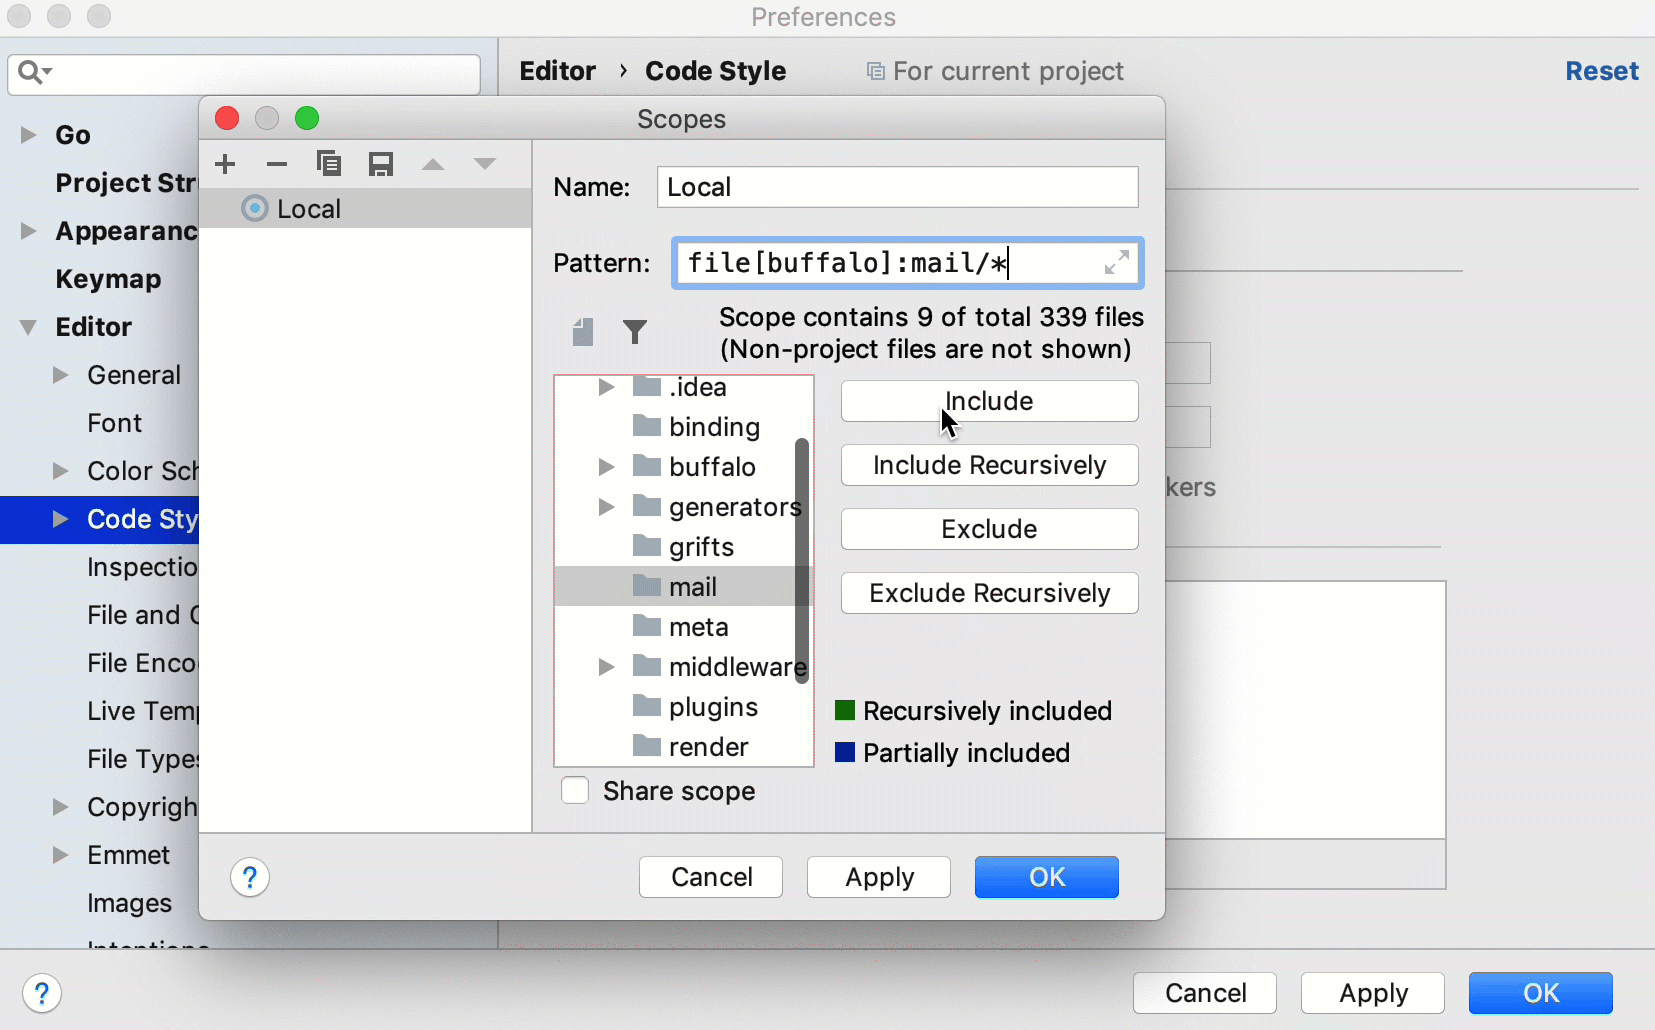Expand the generators folder
The width and height of the screenshot is (1655, 1030).
pos(606,507)
